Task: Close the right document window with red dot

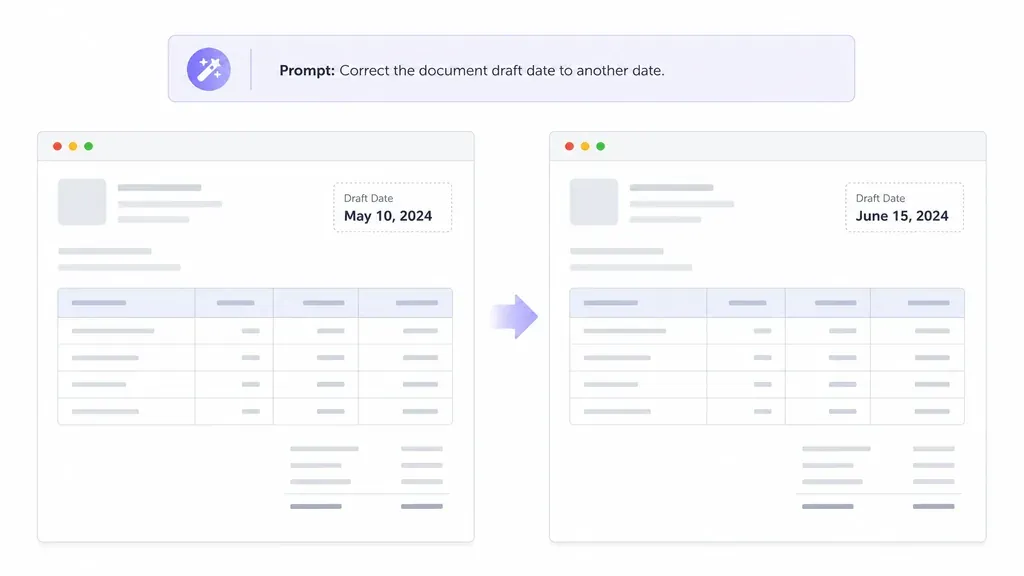Action: [569, 146]
